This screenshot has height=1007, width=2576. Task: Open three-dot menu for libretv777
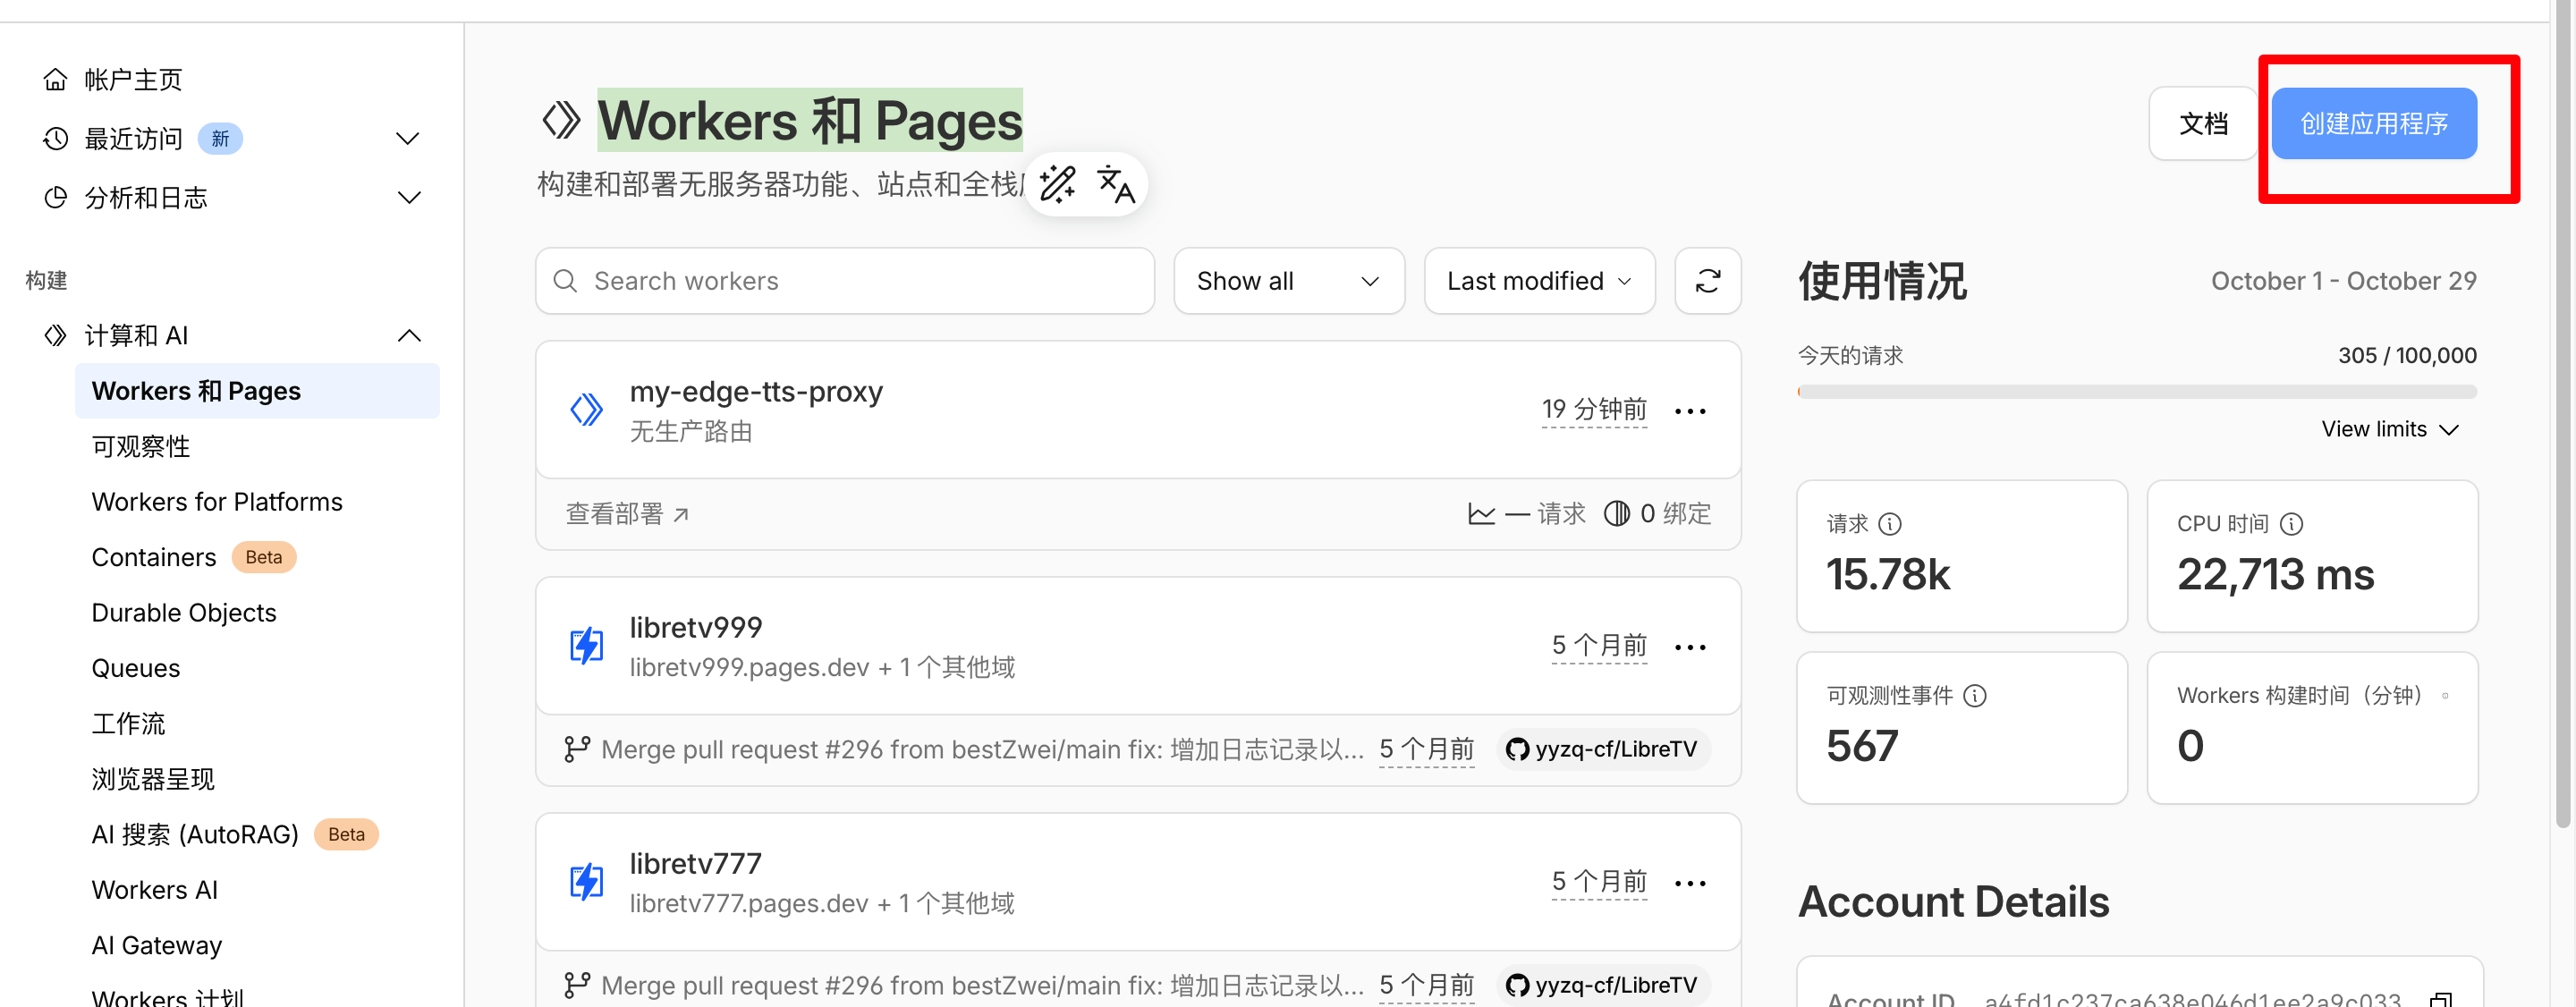click(x=1690, y=883)
